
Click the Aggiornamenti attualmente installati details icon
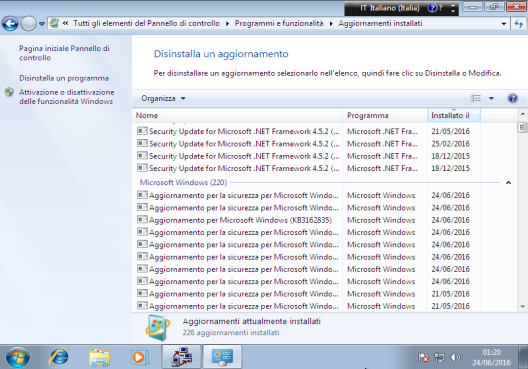158,327
